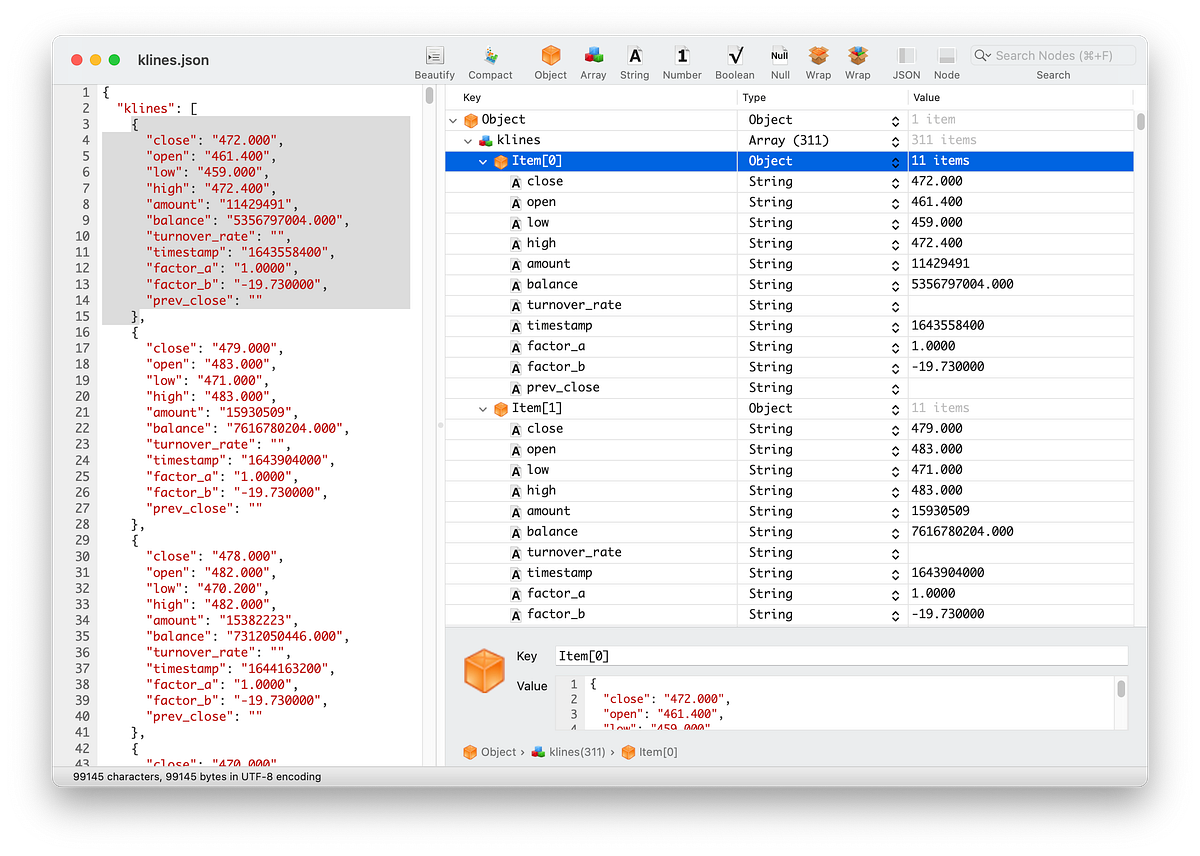Select the balance key under Item[1]
This screenshot has height=856, width=1200.
(x=553, y=531)
